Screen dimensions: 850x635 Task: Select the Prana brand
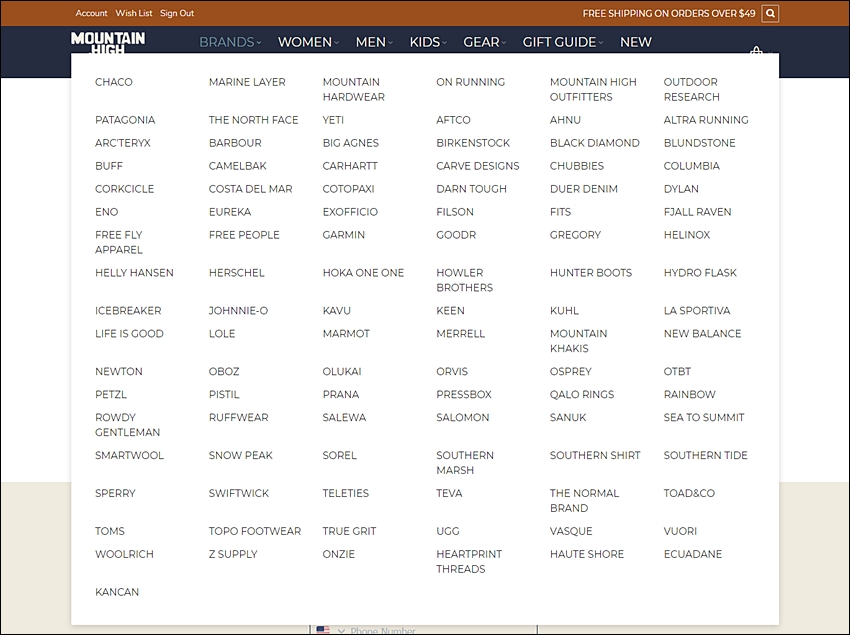click(x=341, y=394)
